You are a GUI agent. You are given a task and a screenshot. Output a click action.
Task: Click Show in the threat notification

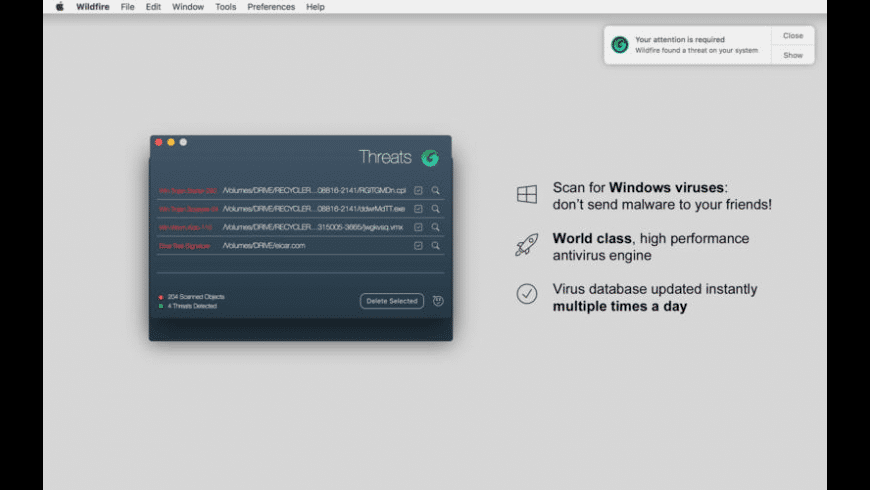793,55
